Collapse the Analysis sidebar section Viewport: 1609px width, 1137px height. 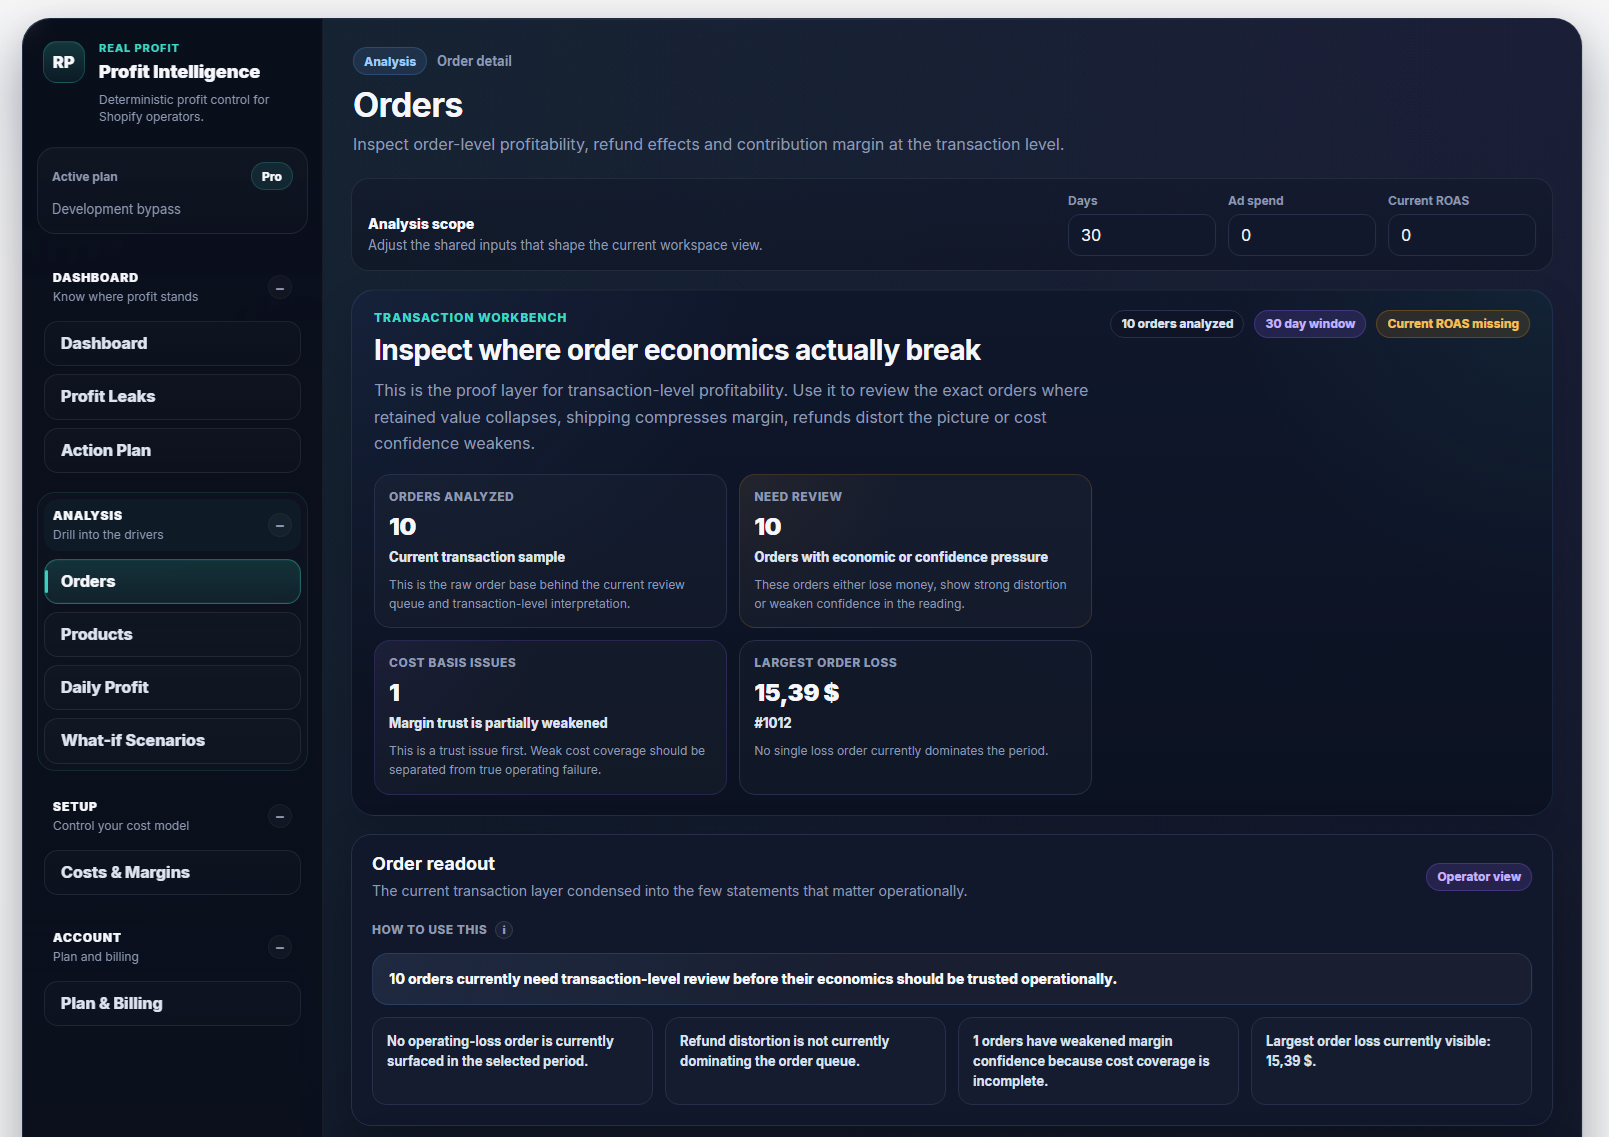coord(280,526)
